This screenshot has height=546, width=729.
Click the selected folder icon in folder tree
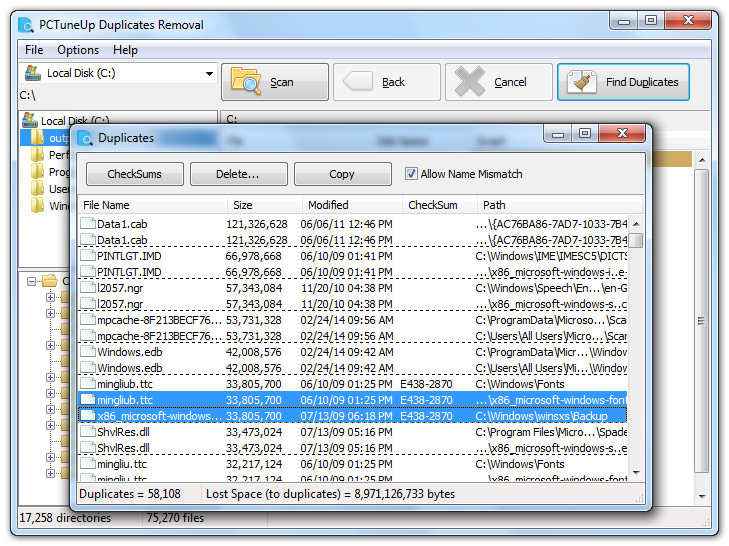point(38,138)
